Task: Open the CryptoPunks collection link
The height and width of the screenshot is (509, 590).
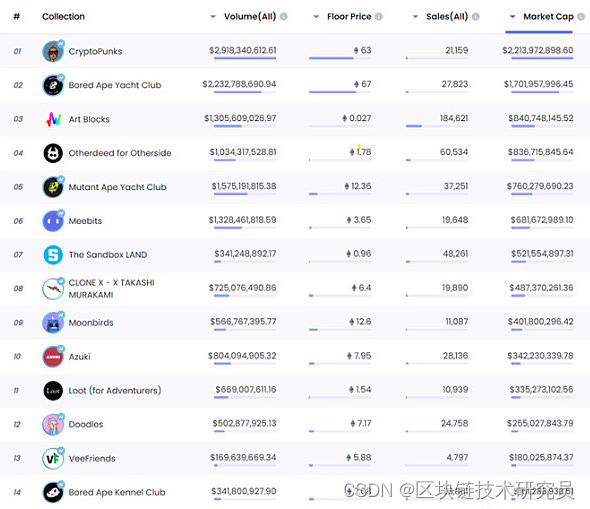Action: [x=95, y=52]
